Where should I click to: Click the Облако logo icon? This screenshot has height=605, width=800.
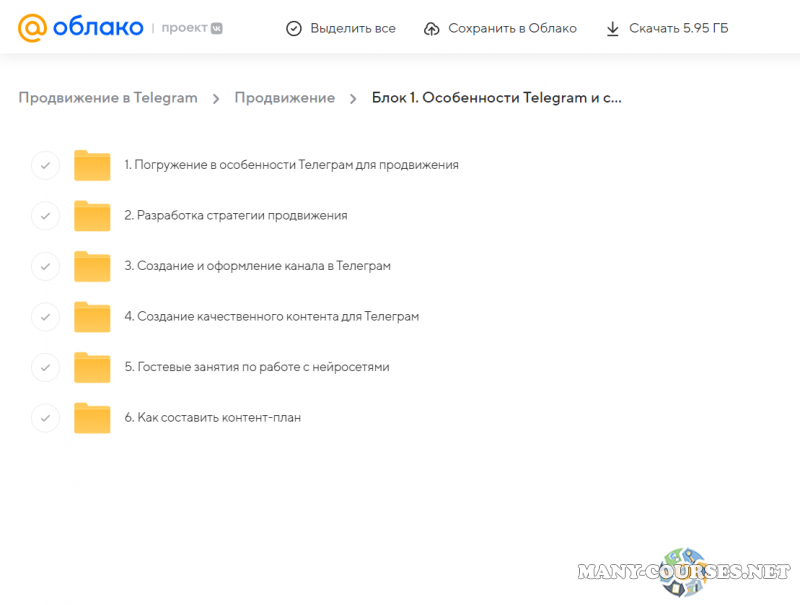[x=33, y=28]
